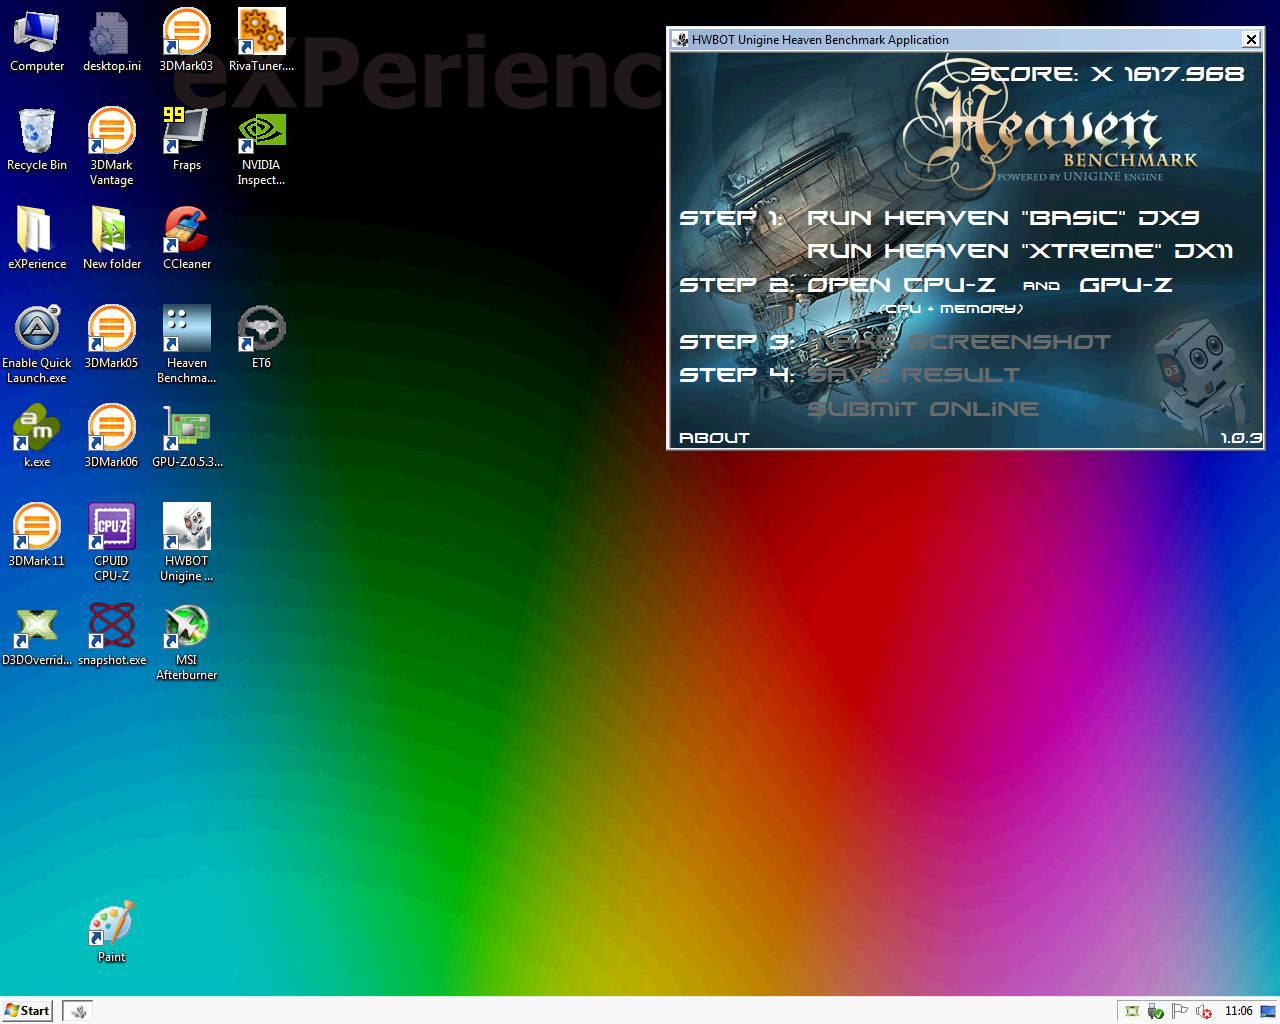
Task: Open the Heaven Benchmark desktop shortcut
Action: tap(186, 345)
